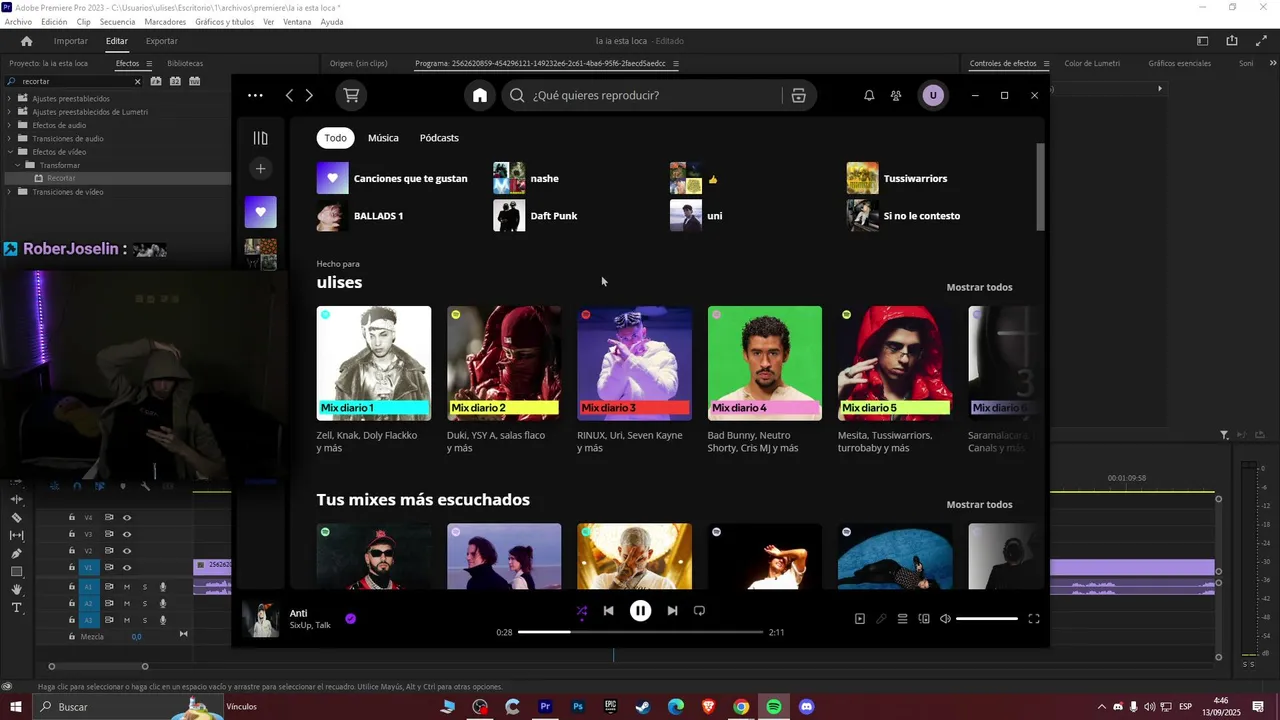Open Efectos panel menu icon

(x=149, y=63)
